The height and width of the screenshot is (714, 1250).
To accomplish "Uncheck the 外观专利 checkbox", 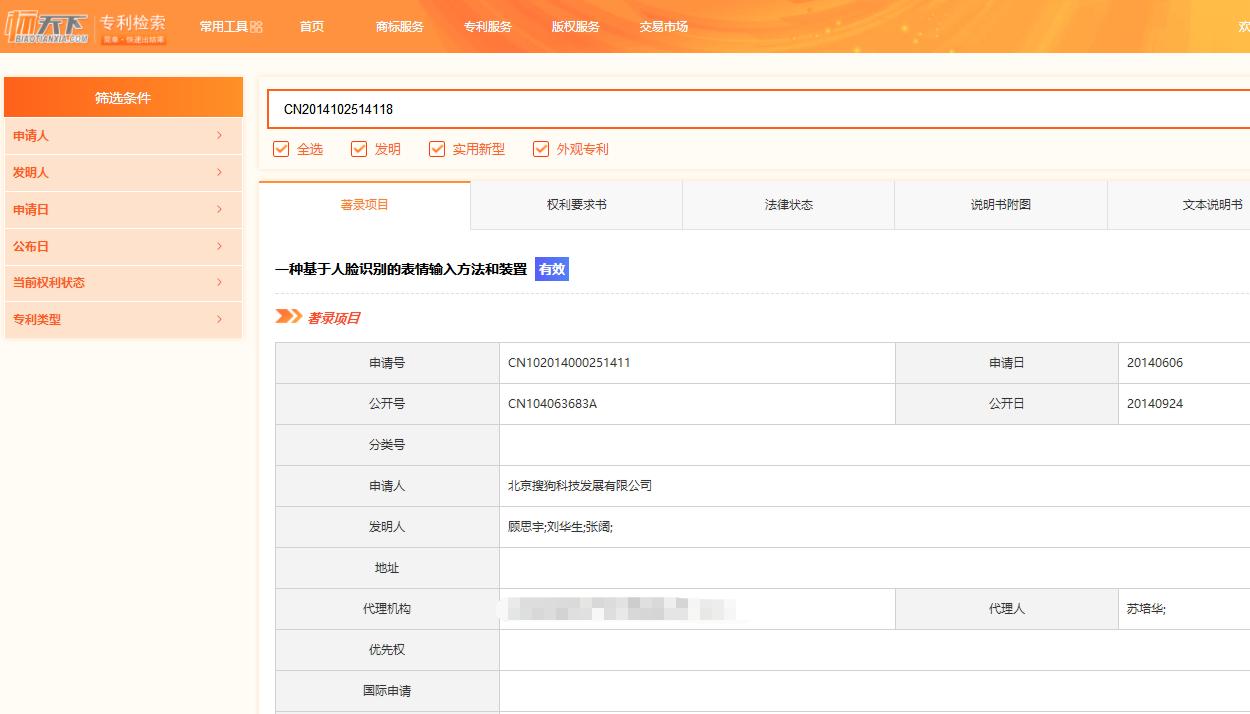I will (542, 148).
